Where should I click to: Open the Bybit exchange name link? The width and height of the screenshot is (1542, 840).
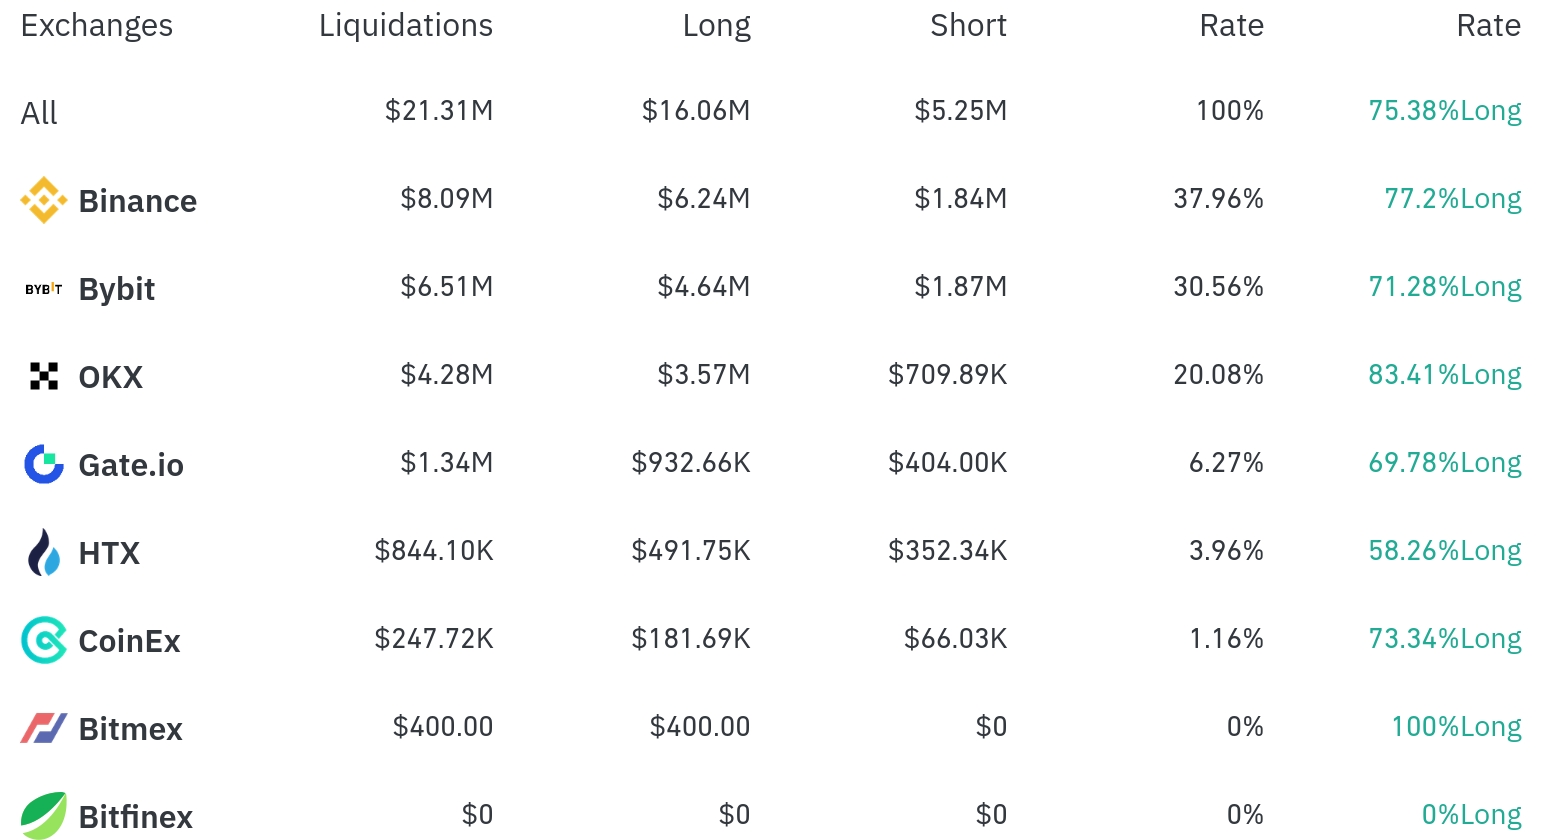(117, 289)
